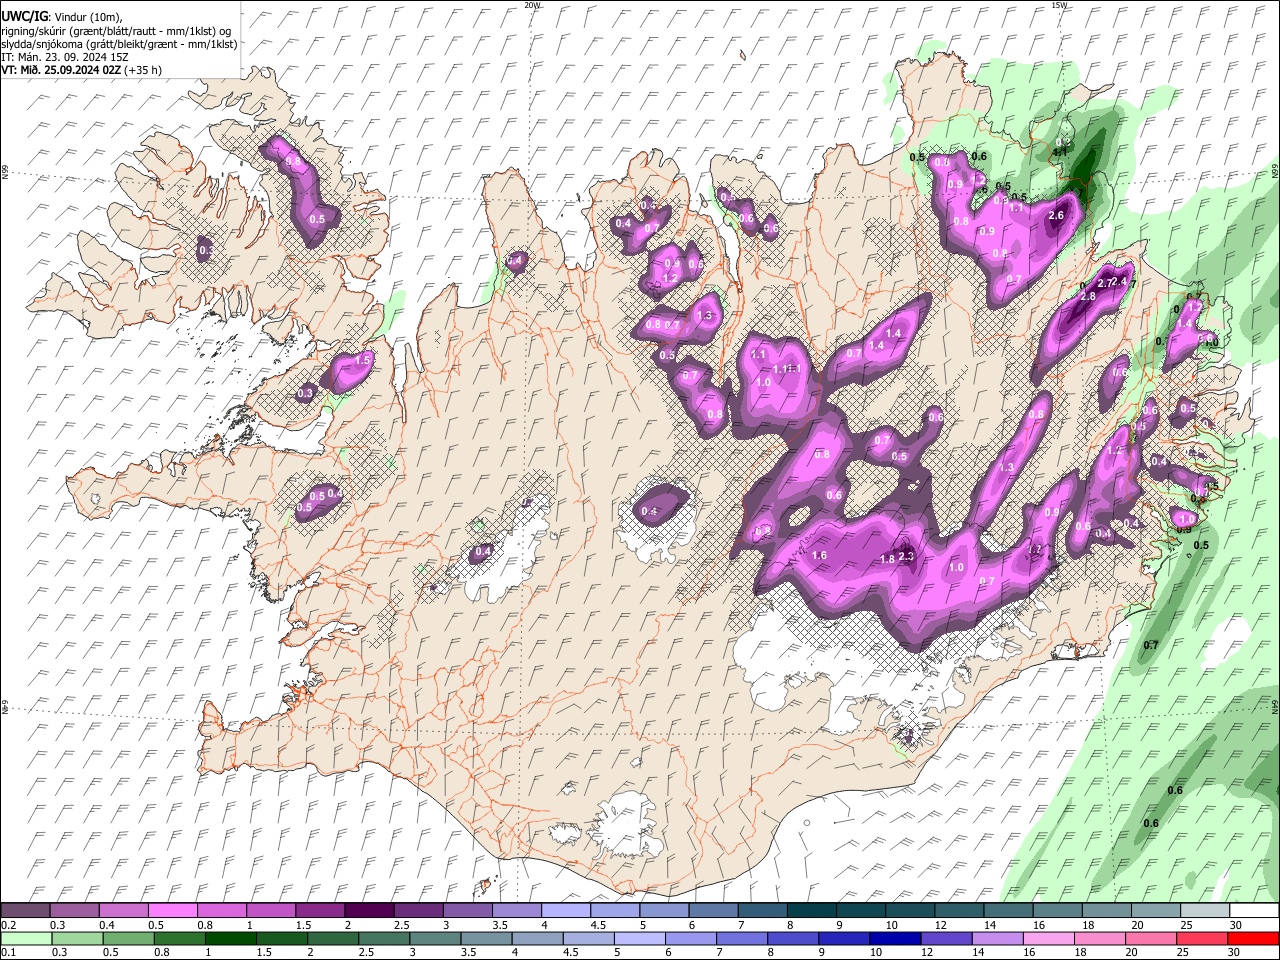The width and height of the screenshot is (1280, 960).
Task: Click the '20W' longitude label
Action: coord(532,5)
